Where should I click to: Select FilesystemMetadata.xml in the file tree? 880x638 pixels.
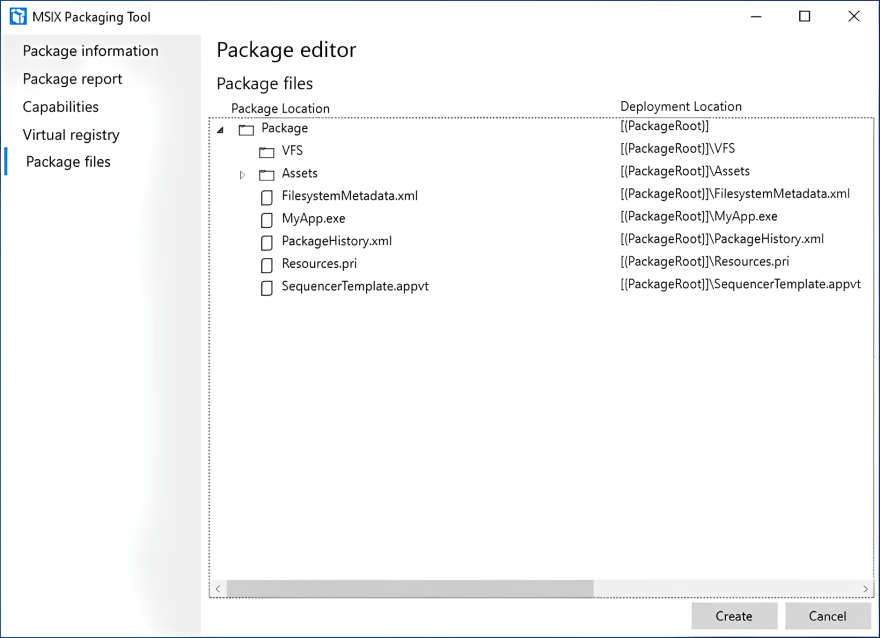(350, 196)
